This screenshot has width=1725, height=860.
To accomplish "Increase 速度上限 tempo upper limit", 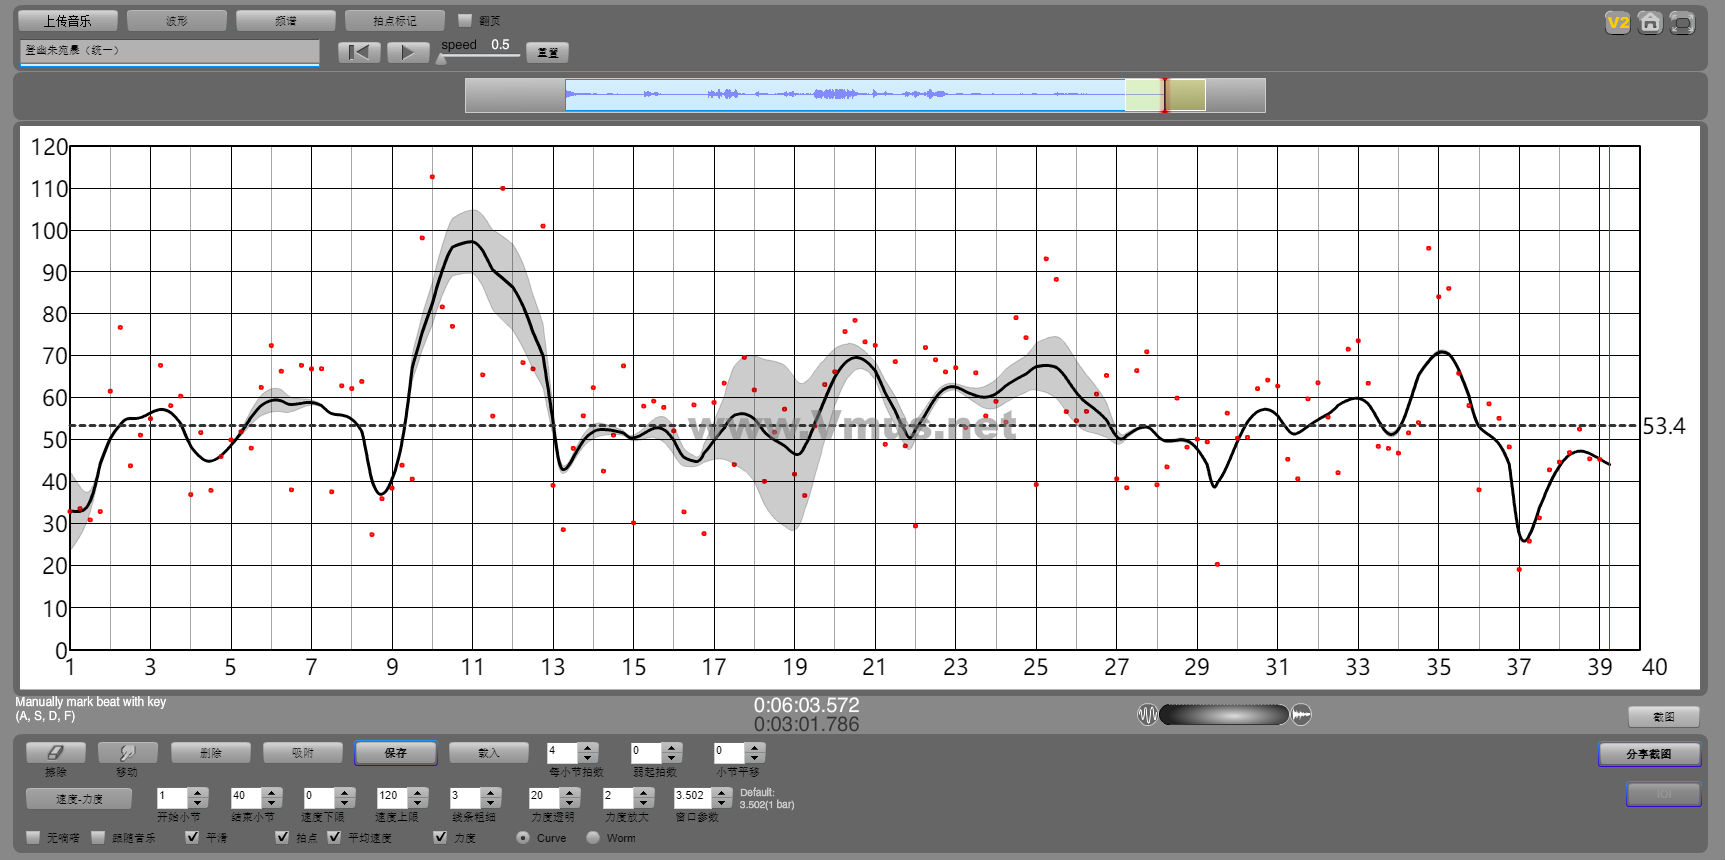I will click(x=419, y=792).
